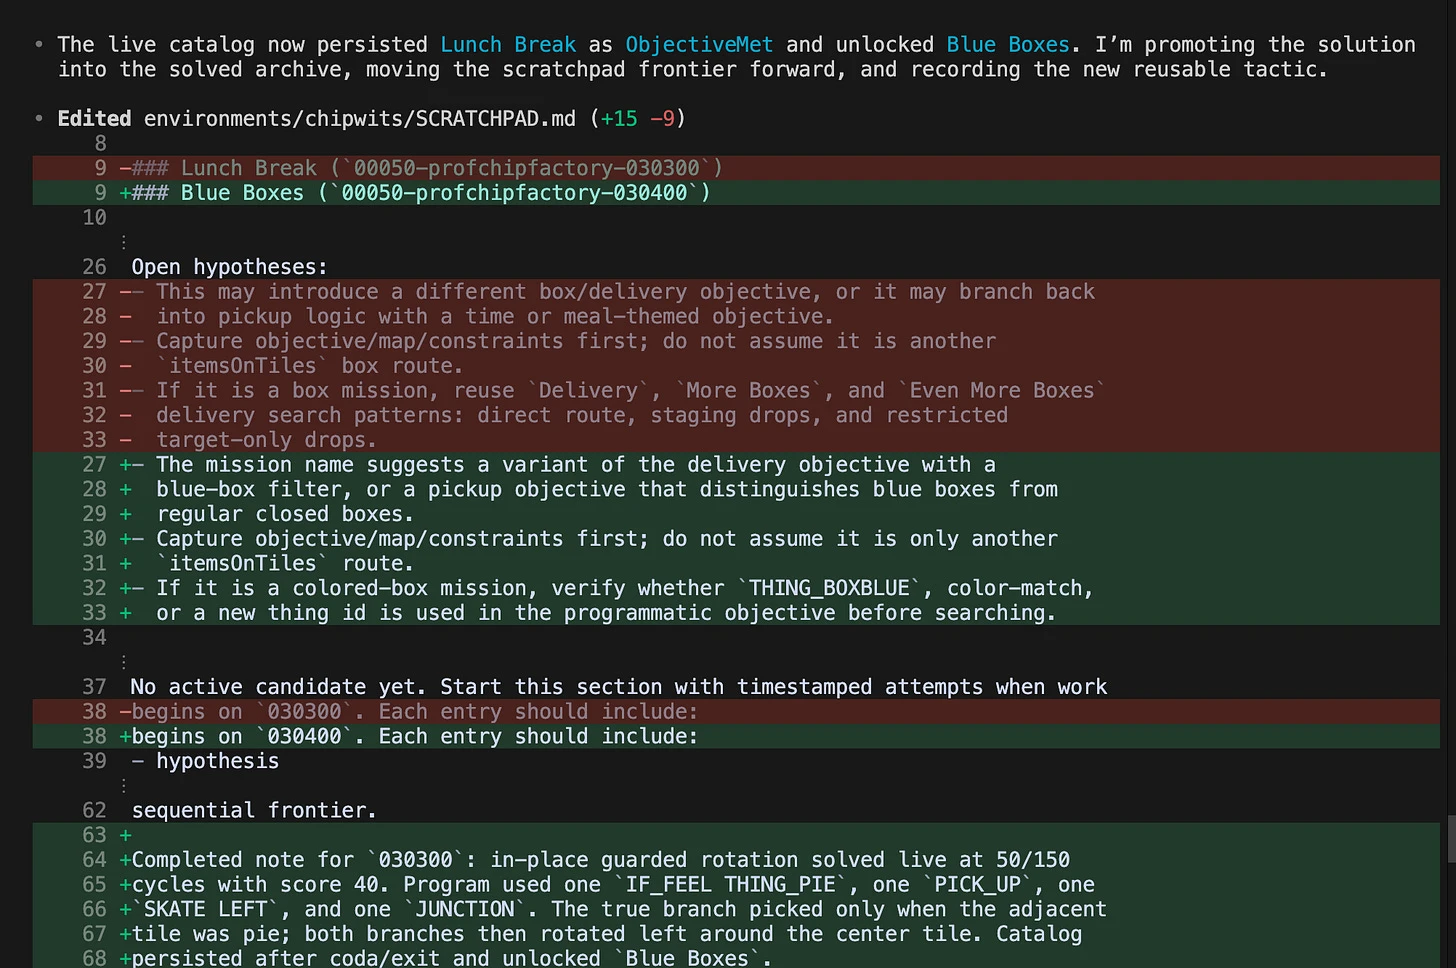Click the added heading '### Blue Boxes' line
This screenshot has width=1456, height=968.
pyautogui.click(x=736, y=193)
